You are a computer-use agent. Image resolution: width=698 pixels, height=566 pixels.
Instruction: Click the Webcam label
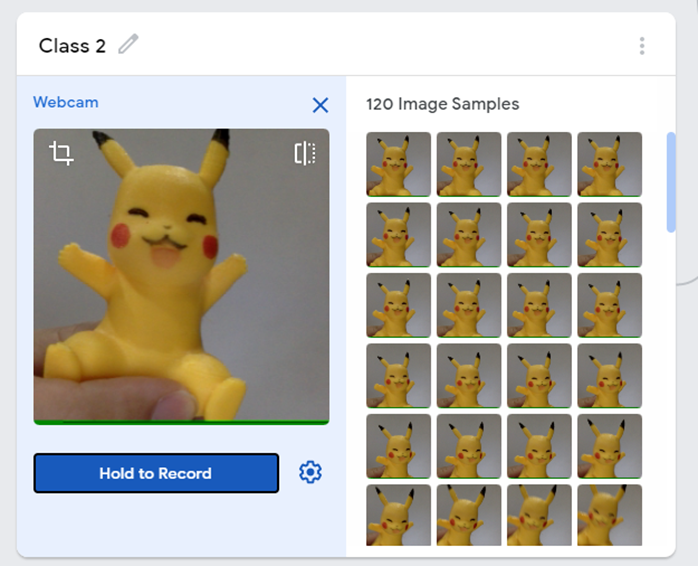(66, 102)
